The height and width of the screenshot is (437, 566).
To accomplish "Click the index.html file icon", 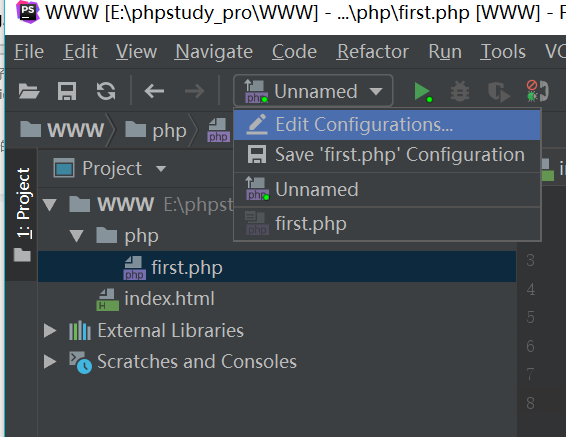I will [108, 300].
